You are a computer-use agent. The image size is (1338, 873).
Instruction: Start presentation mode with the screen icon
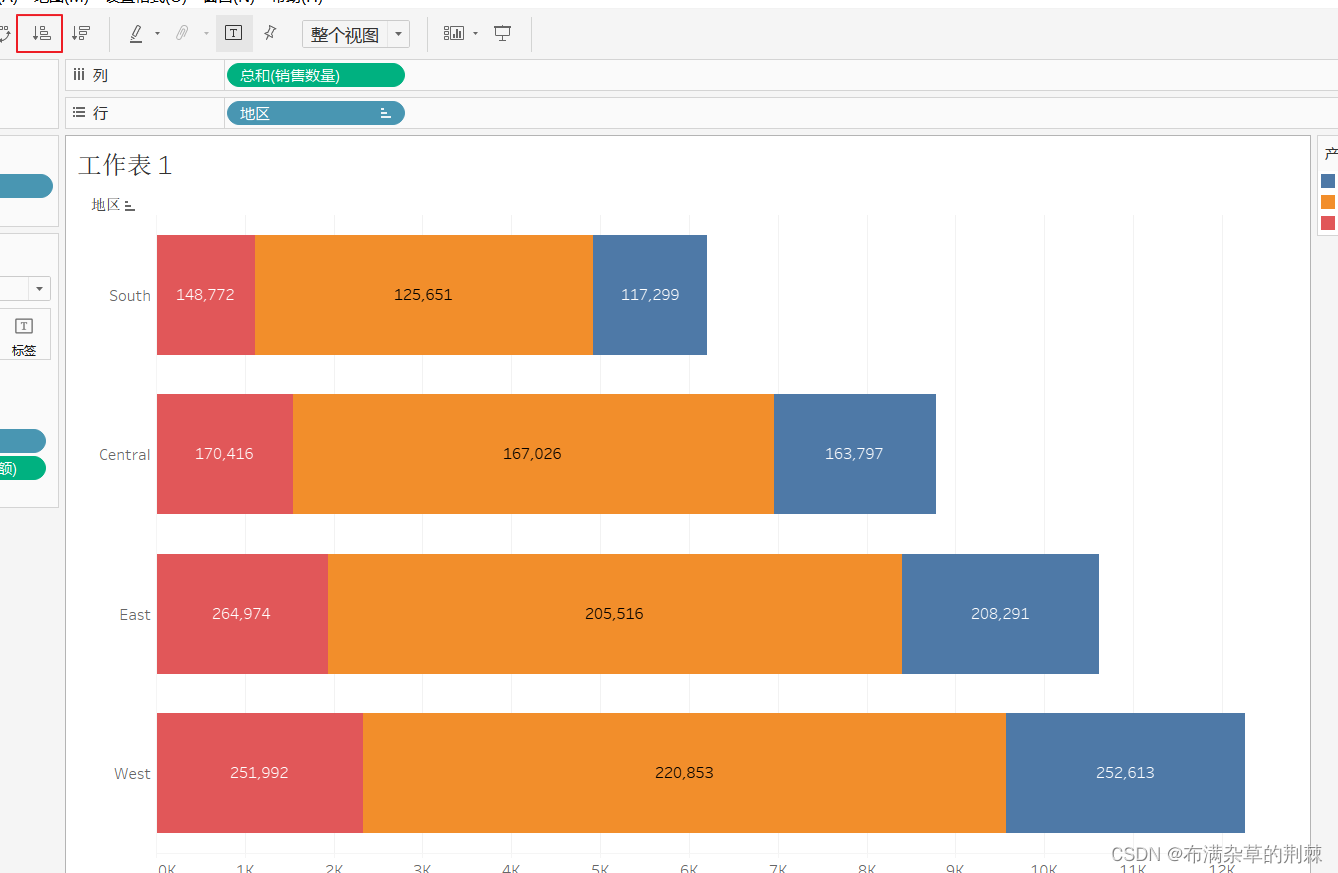503,33
